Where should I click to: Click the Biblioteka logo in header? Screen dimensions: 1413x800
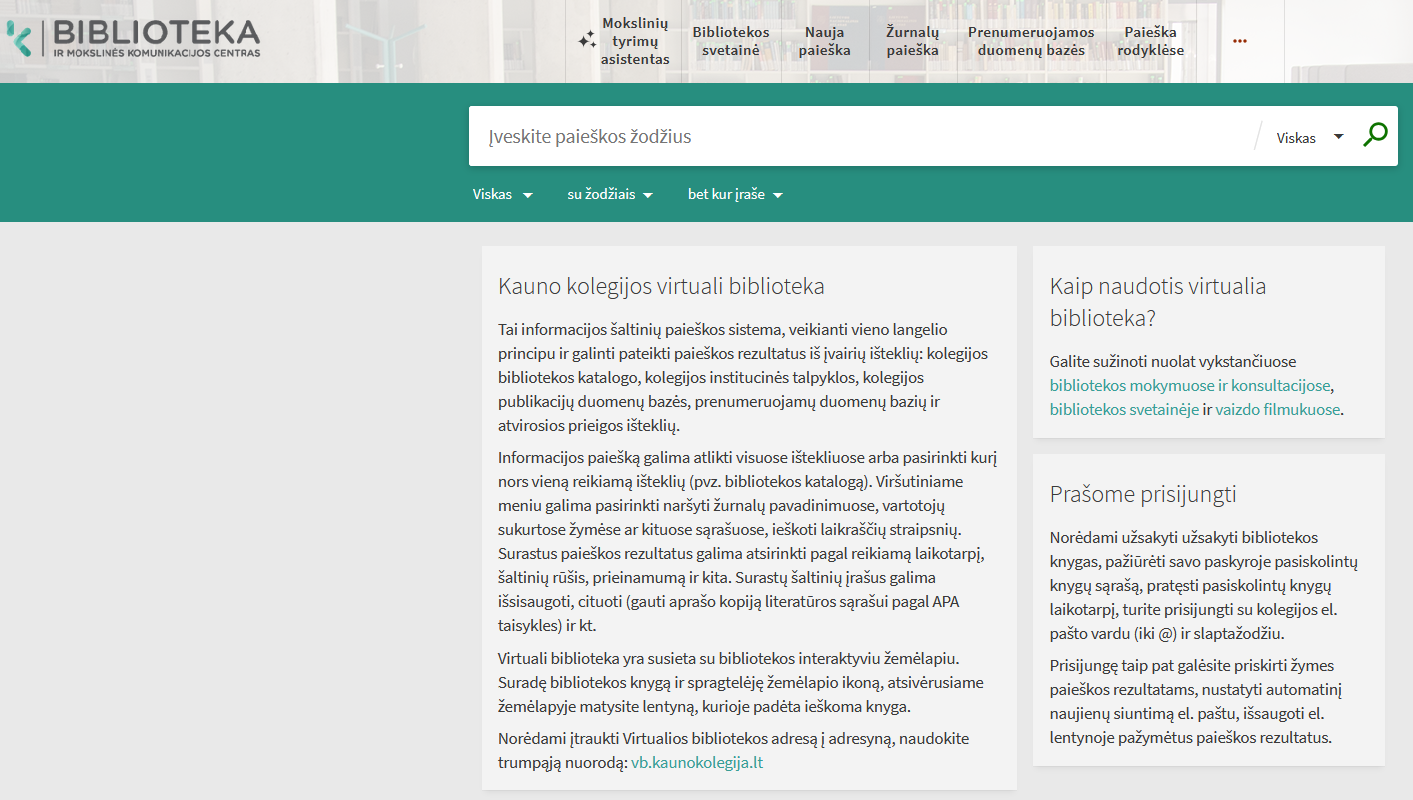click(134, 39)
